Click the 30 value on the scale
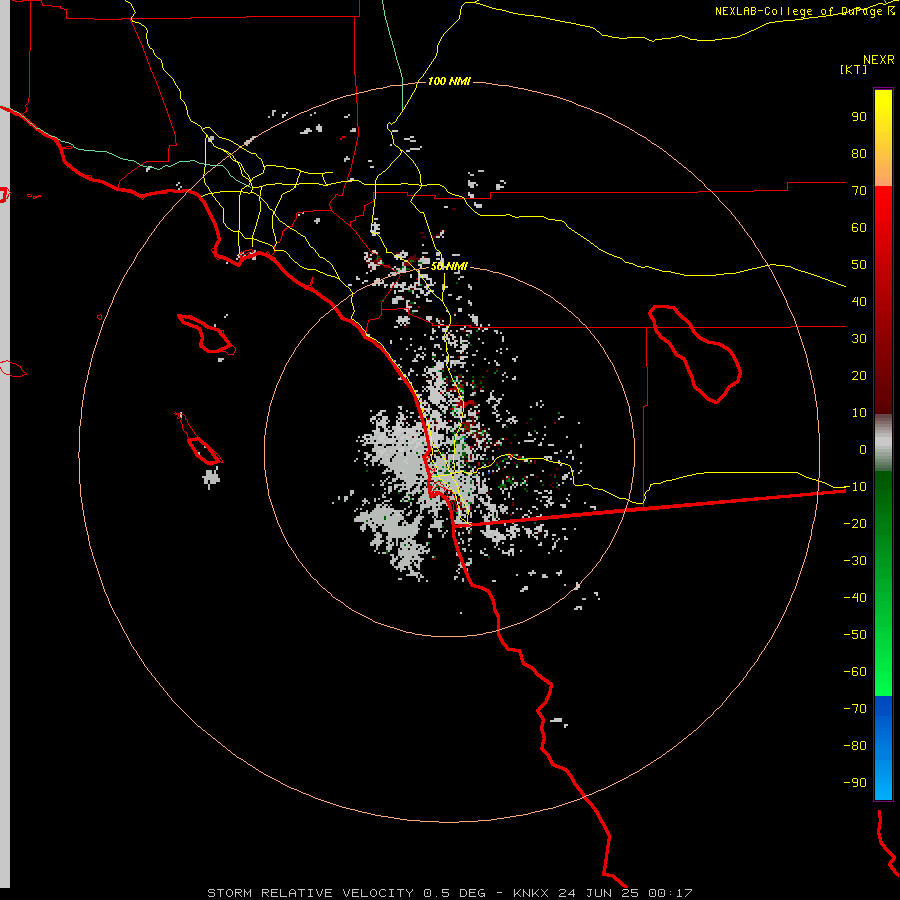 pyautogui.click(x=859, y=339)
